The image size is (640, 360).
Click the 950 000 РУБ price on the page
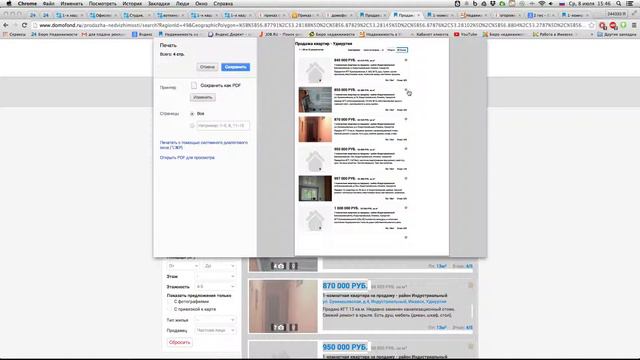[x=345, y=347]
